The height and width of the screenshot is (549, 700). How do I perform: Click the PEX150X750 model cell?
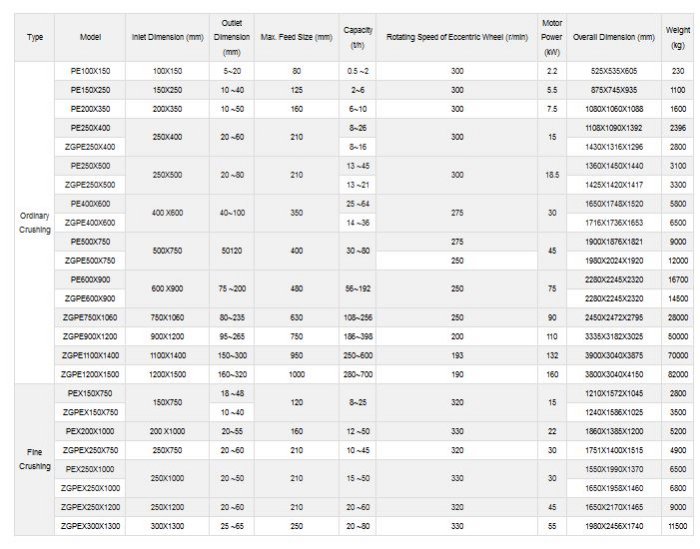pyautogui.click(x=91, y=393)
